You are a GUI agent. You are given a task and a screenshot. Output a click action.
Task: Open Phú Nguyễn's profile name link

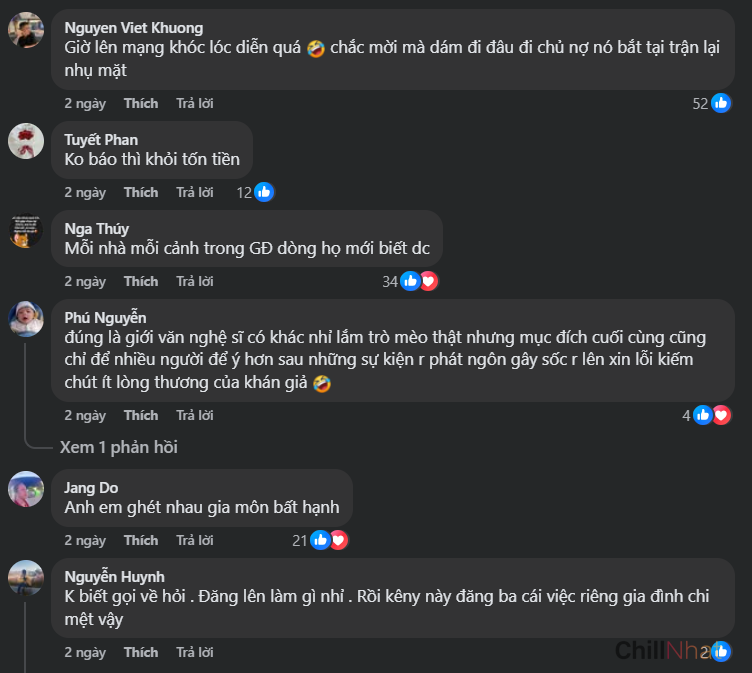pos(106,318)
